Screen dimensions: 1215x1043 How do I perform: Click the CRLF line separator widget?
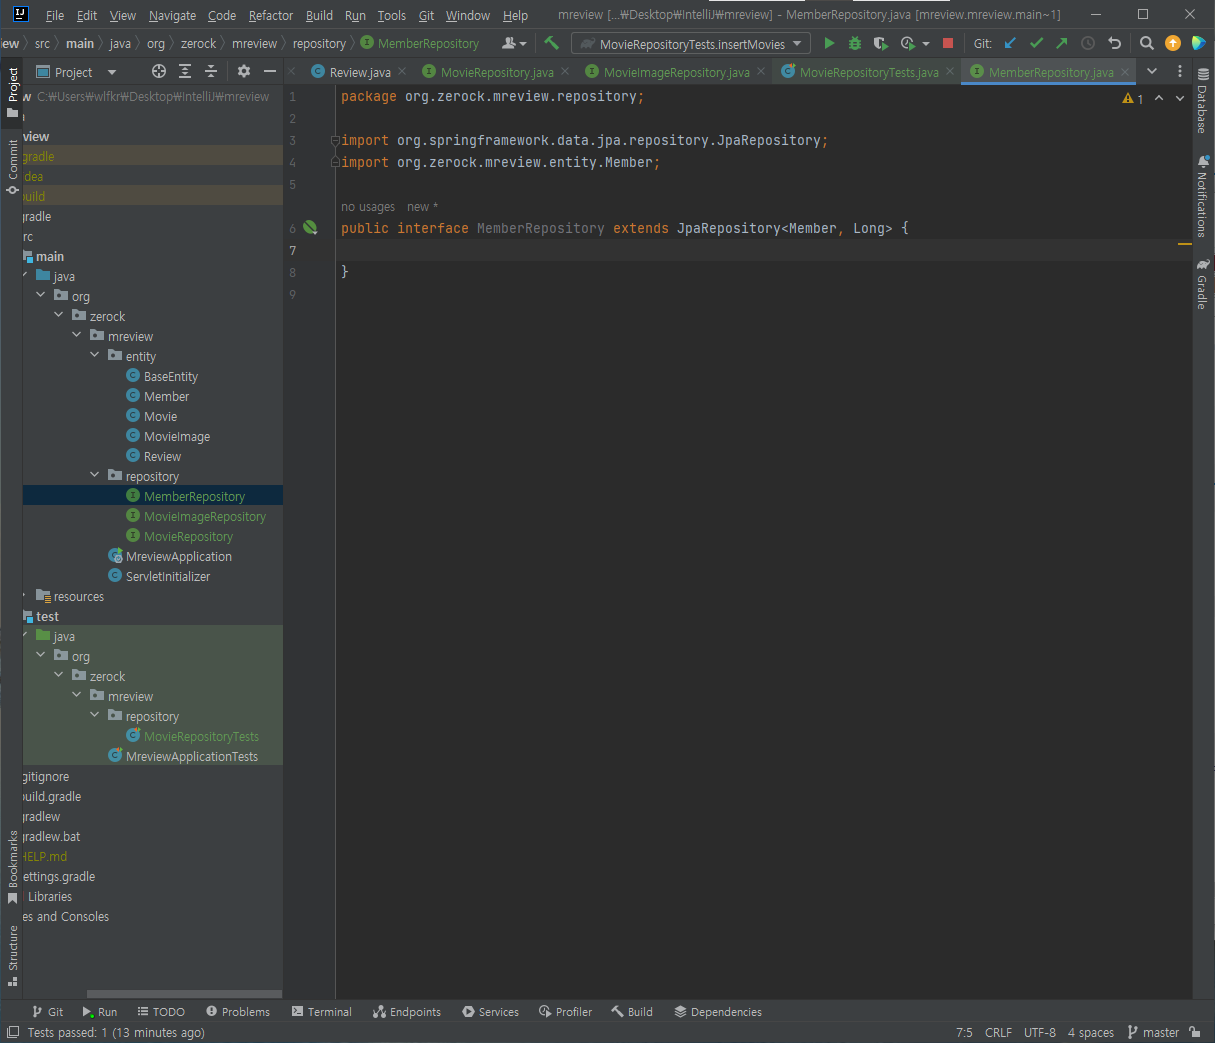pyautogui.click(x=998, y=1032)
